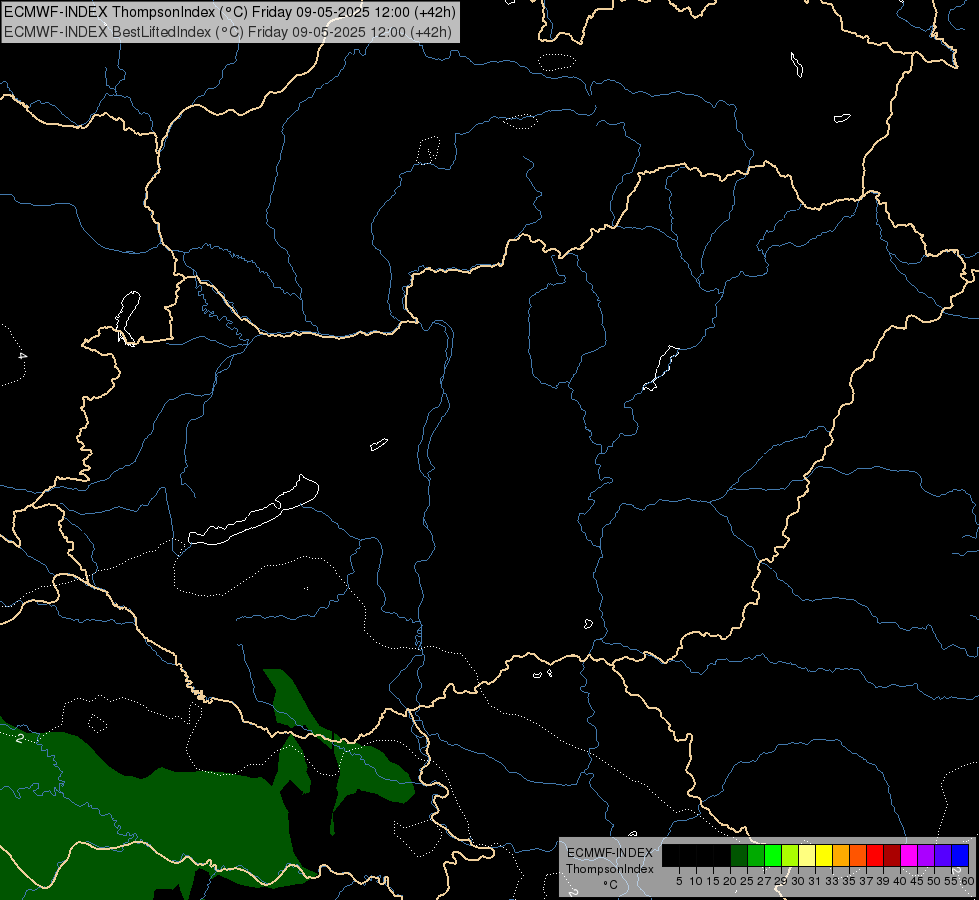979x900 pixels.
Task: Click the BestLiftedIndex title line at top
Action: [x=228, y=32]
